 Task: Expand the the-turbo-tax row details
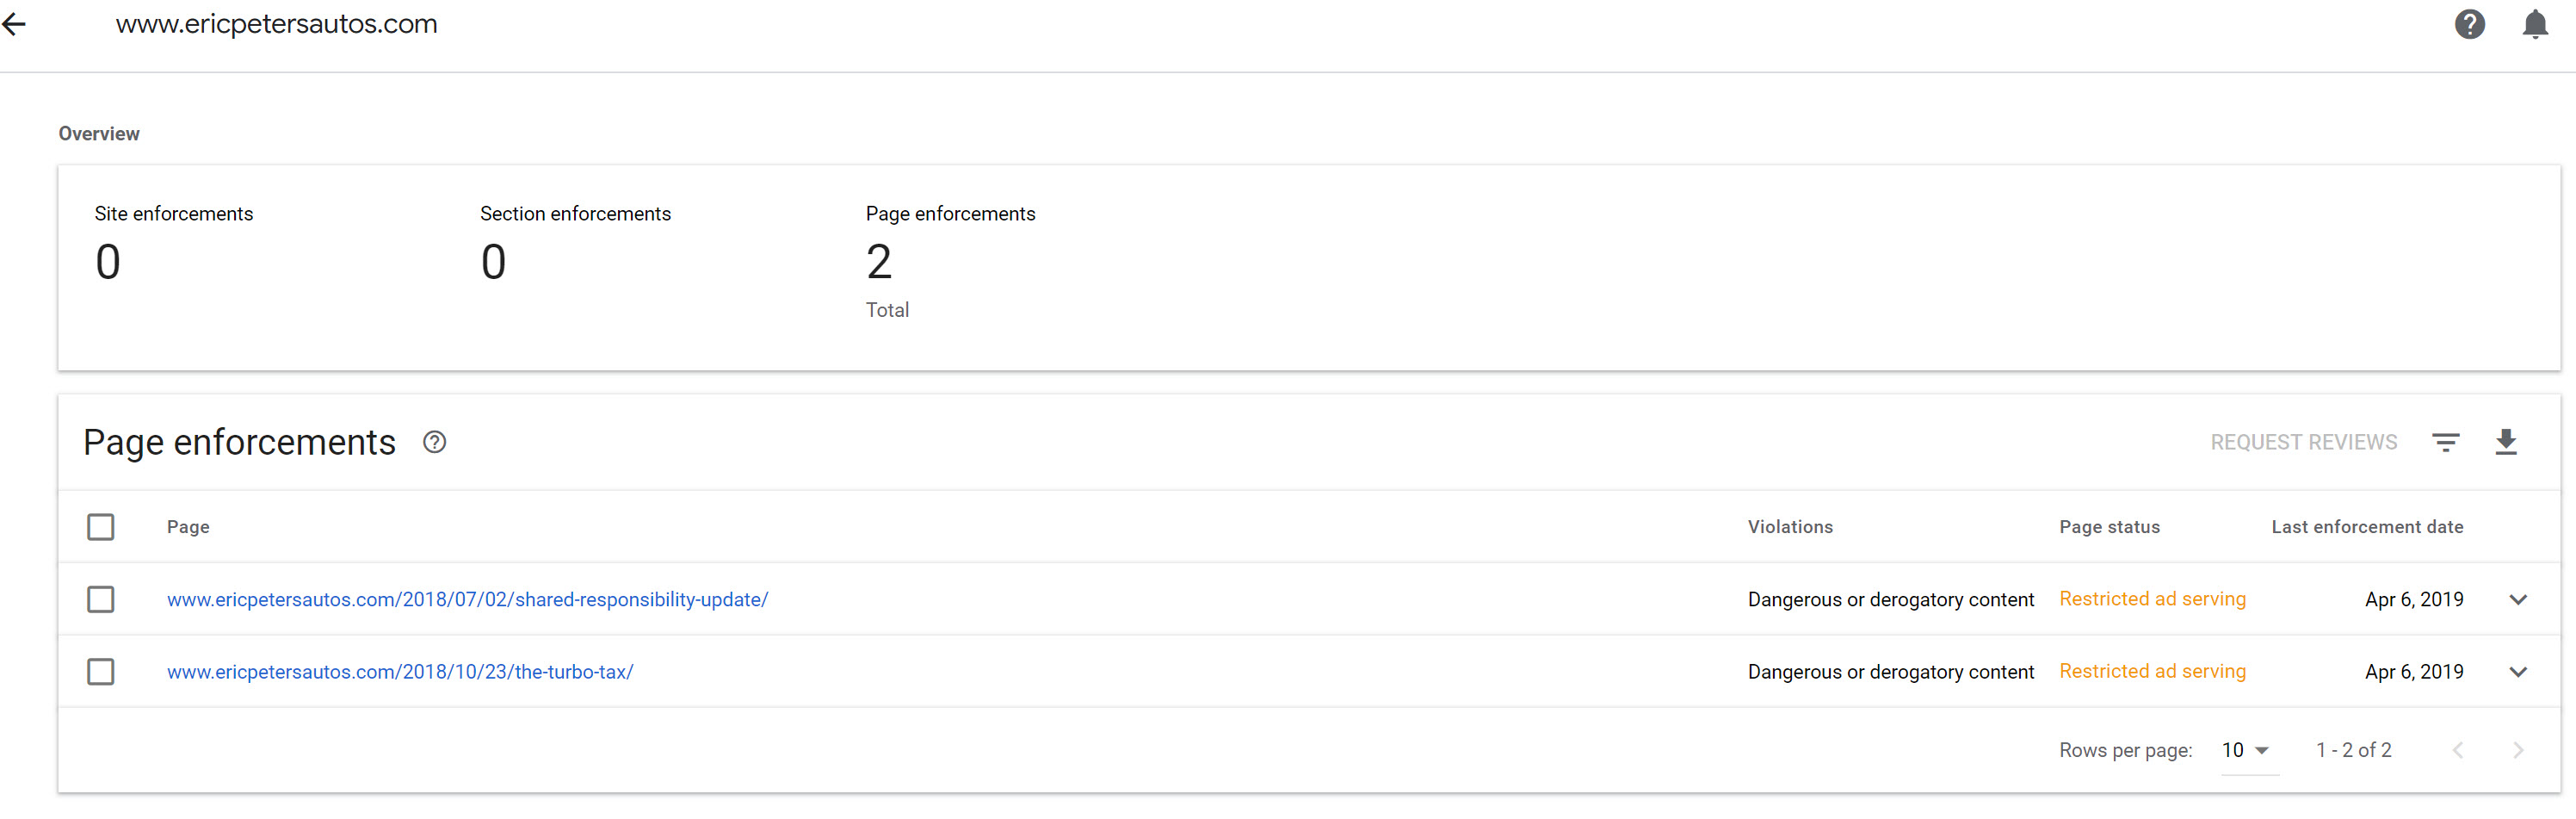point(2517,671)
